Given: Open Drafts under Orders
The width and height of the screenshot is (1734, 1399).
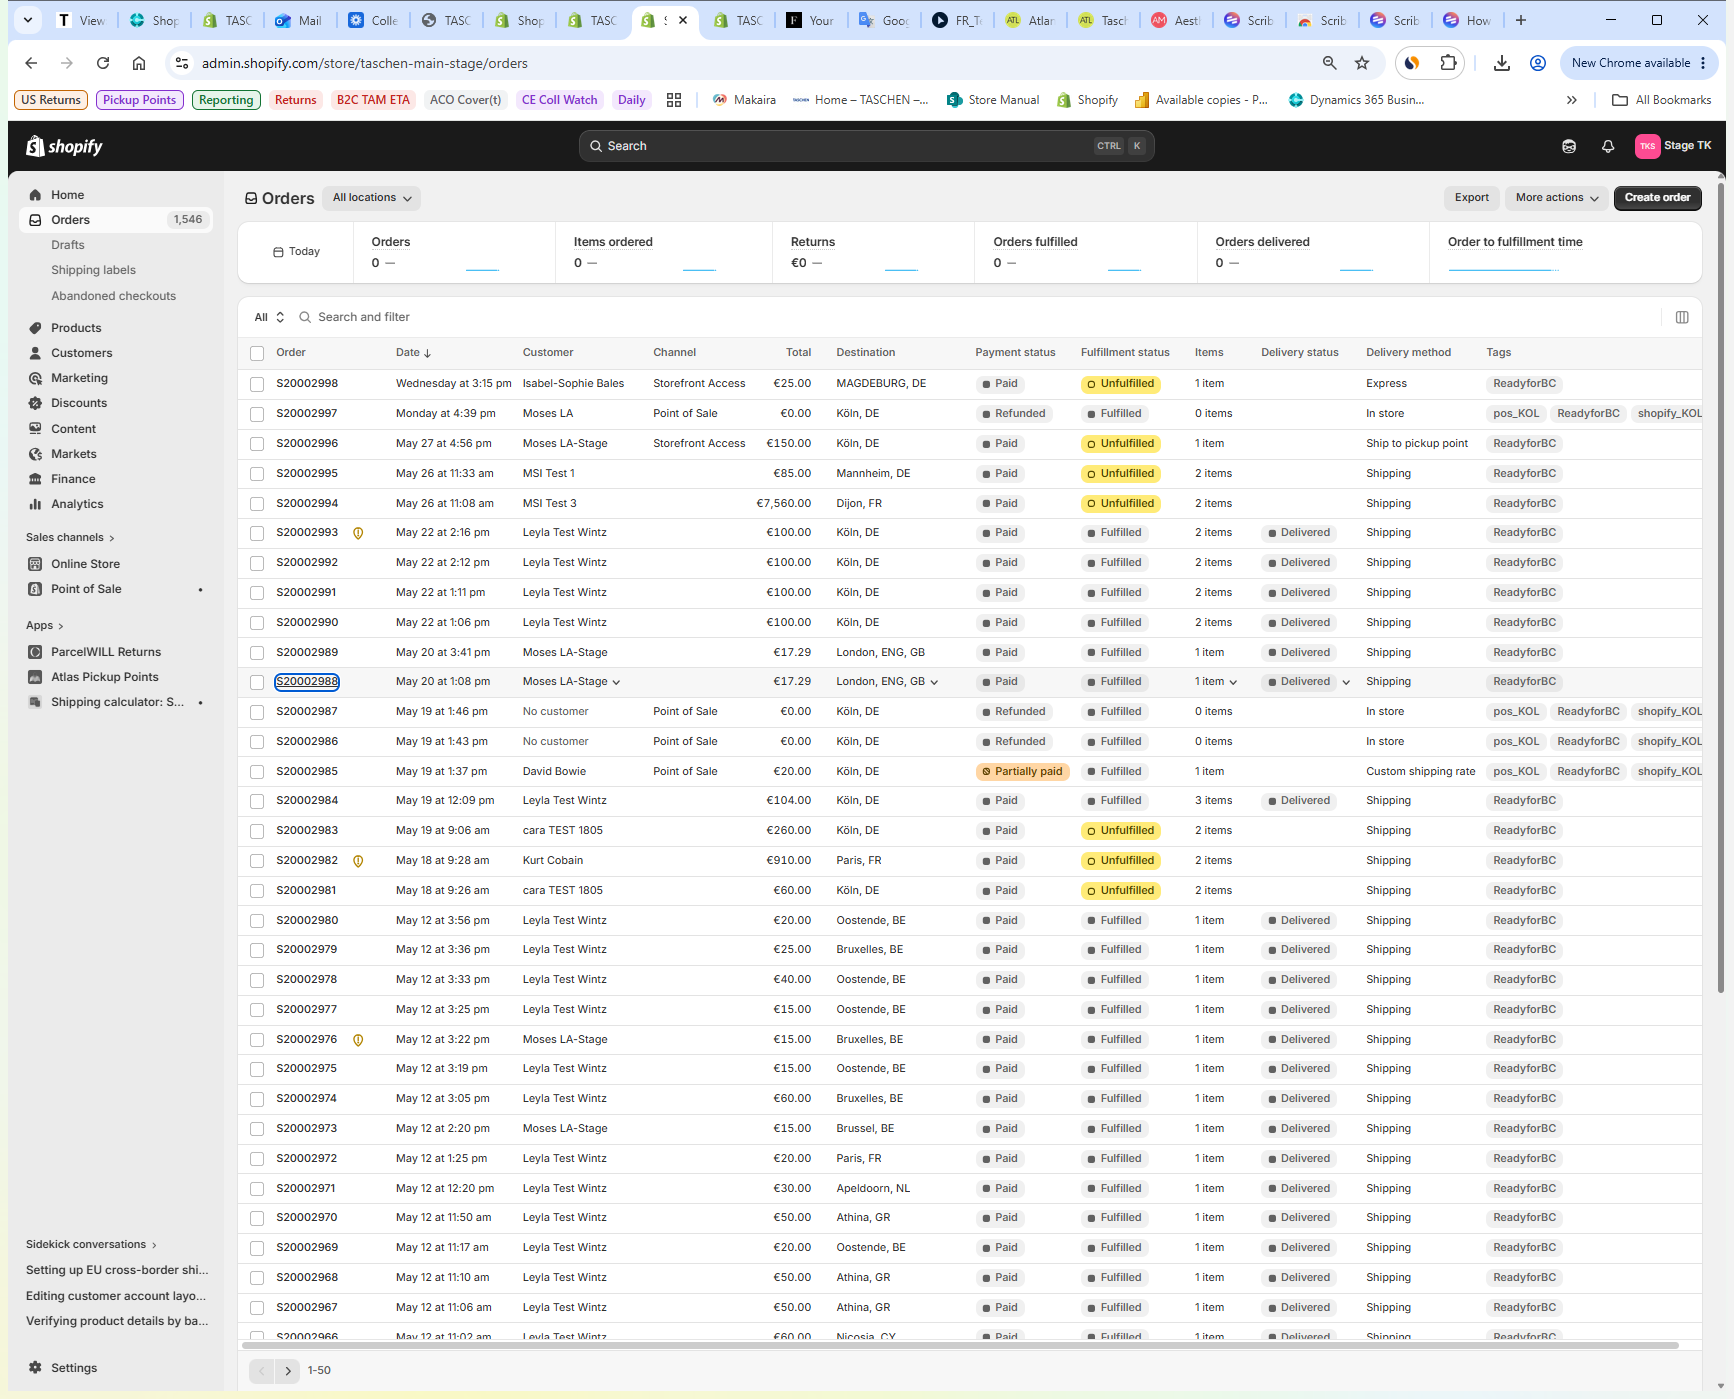Looking at the screenshot, I should pyautogui.click(x=68, y=245).
